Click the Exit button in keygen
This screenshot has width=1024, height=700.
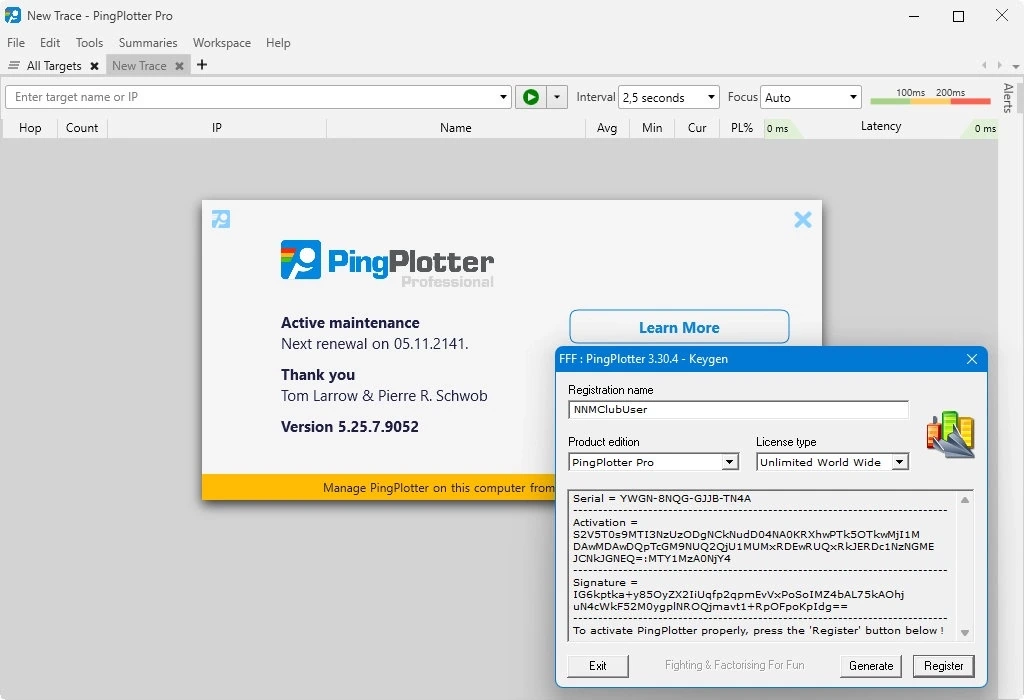tap(598, 666)
